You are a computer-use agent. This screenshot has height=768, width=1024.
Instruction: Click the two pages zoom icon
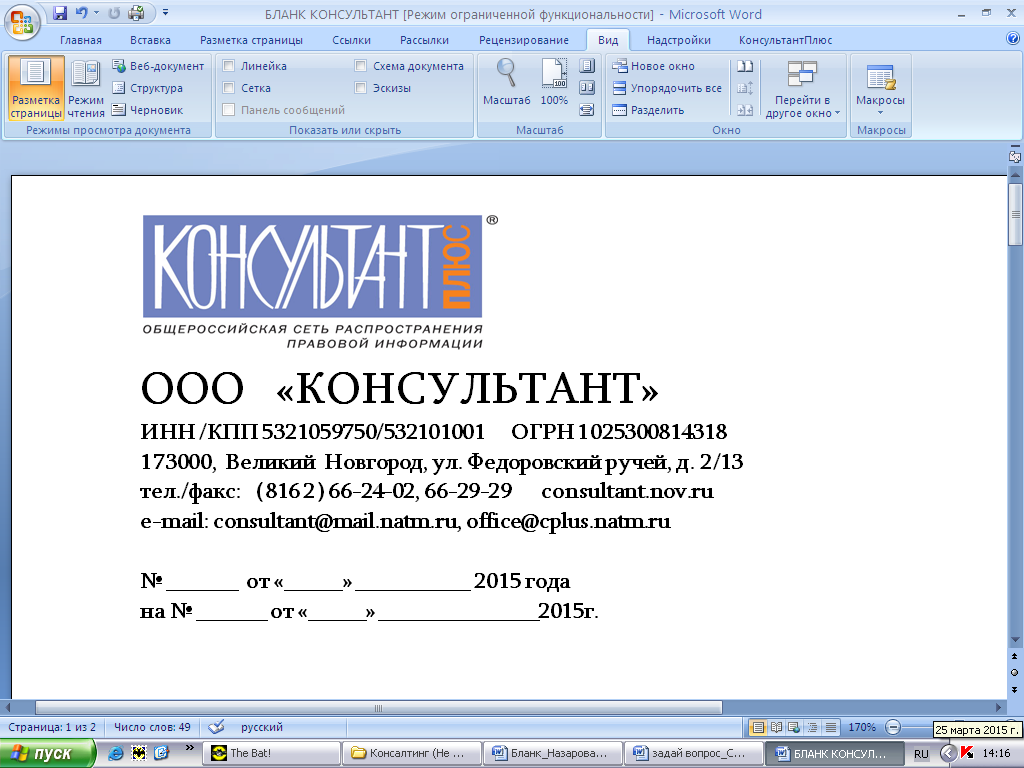coord(587,88)
